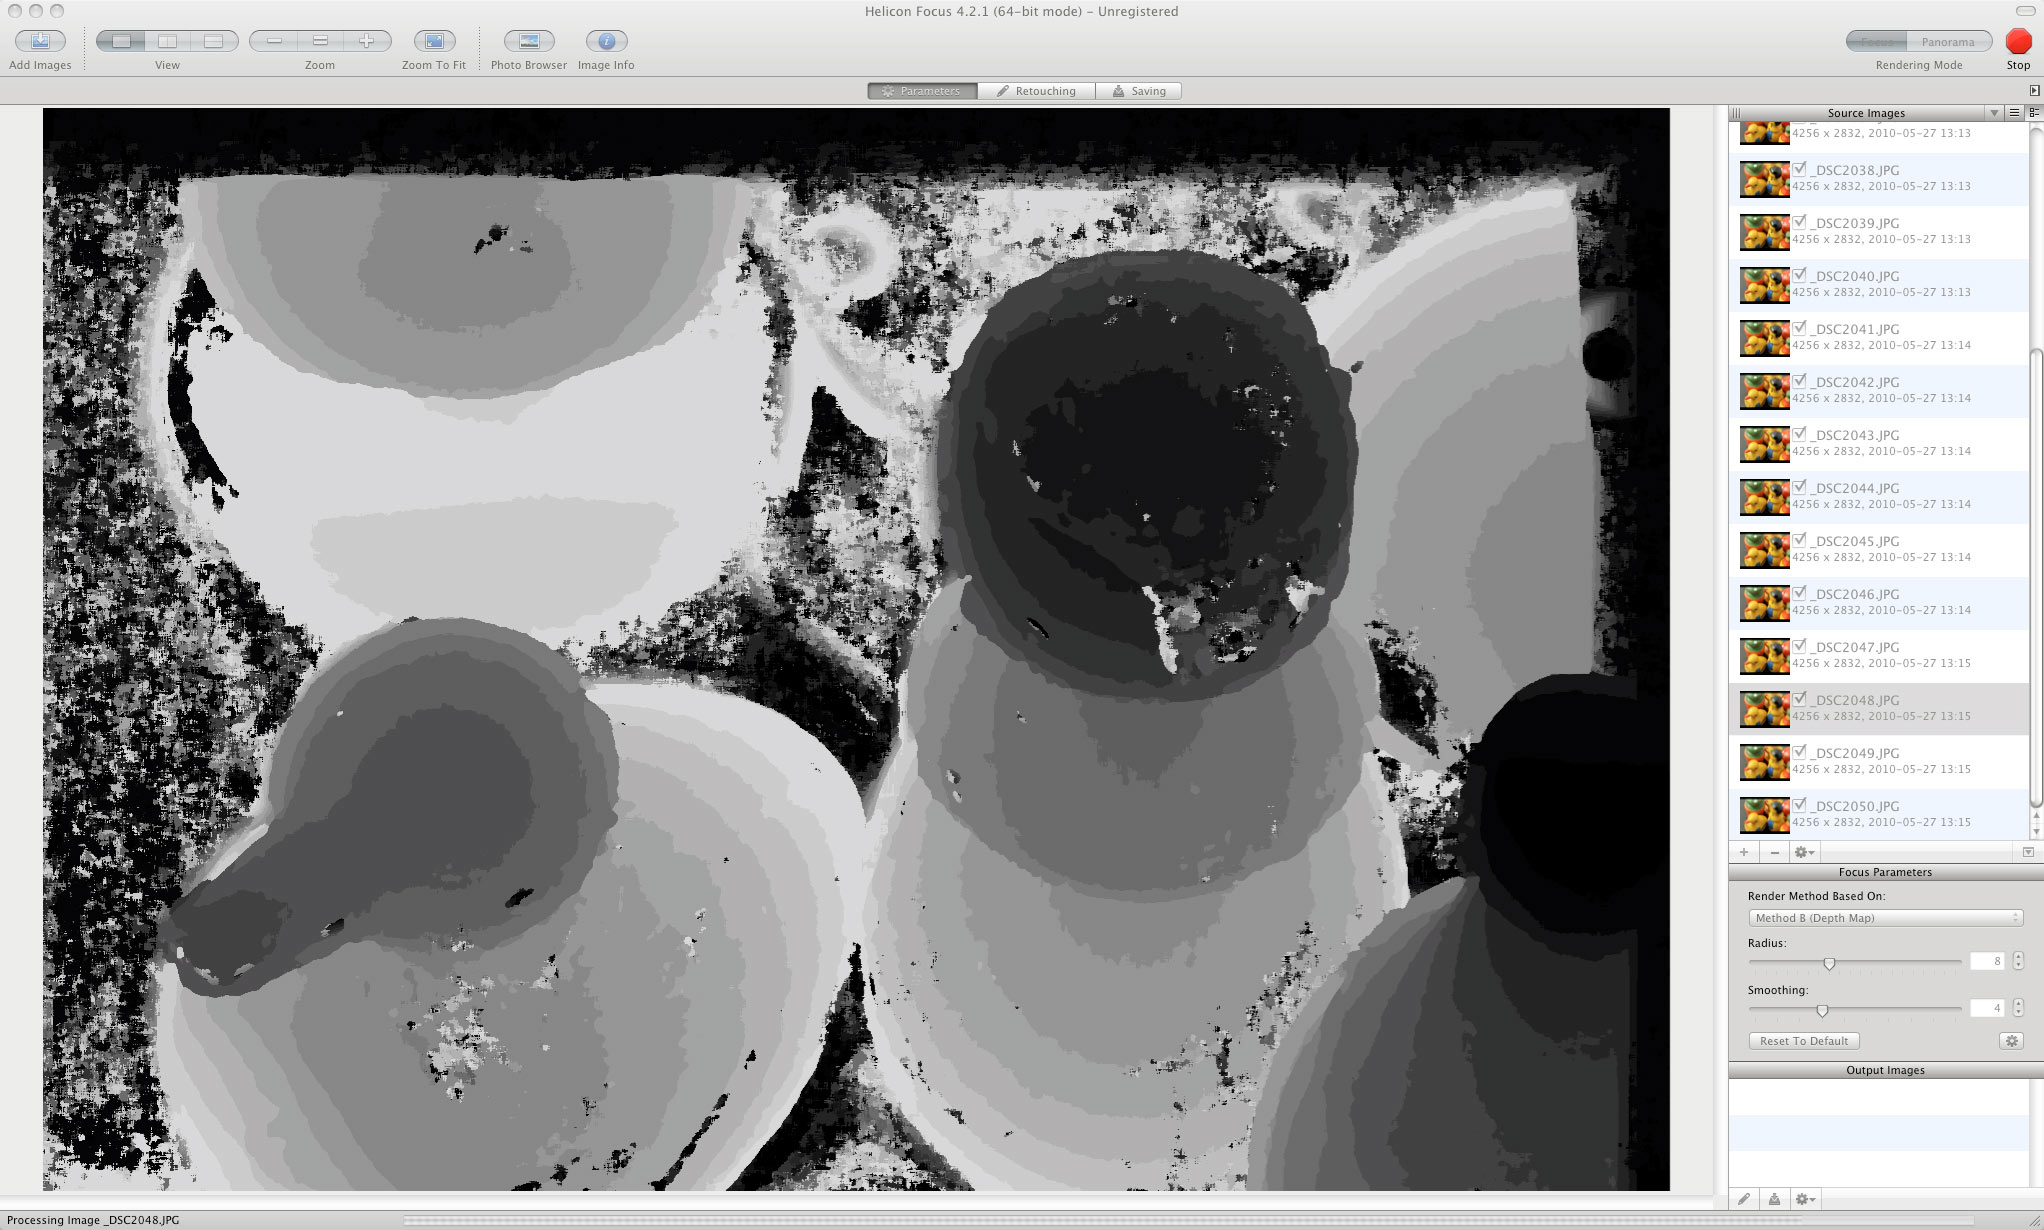This screenshot has width=2044, height=1230.
Task: Uncheck the _DSC2046.JPG checkbox
Action: click(x=1800, y=593)
